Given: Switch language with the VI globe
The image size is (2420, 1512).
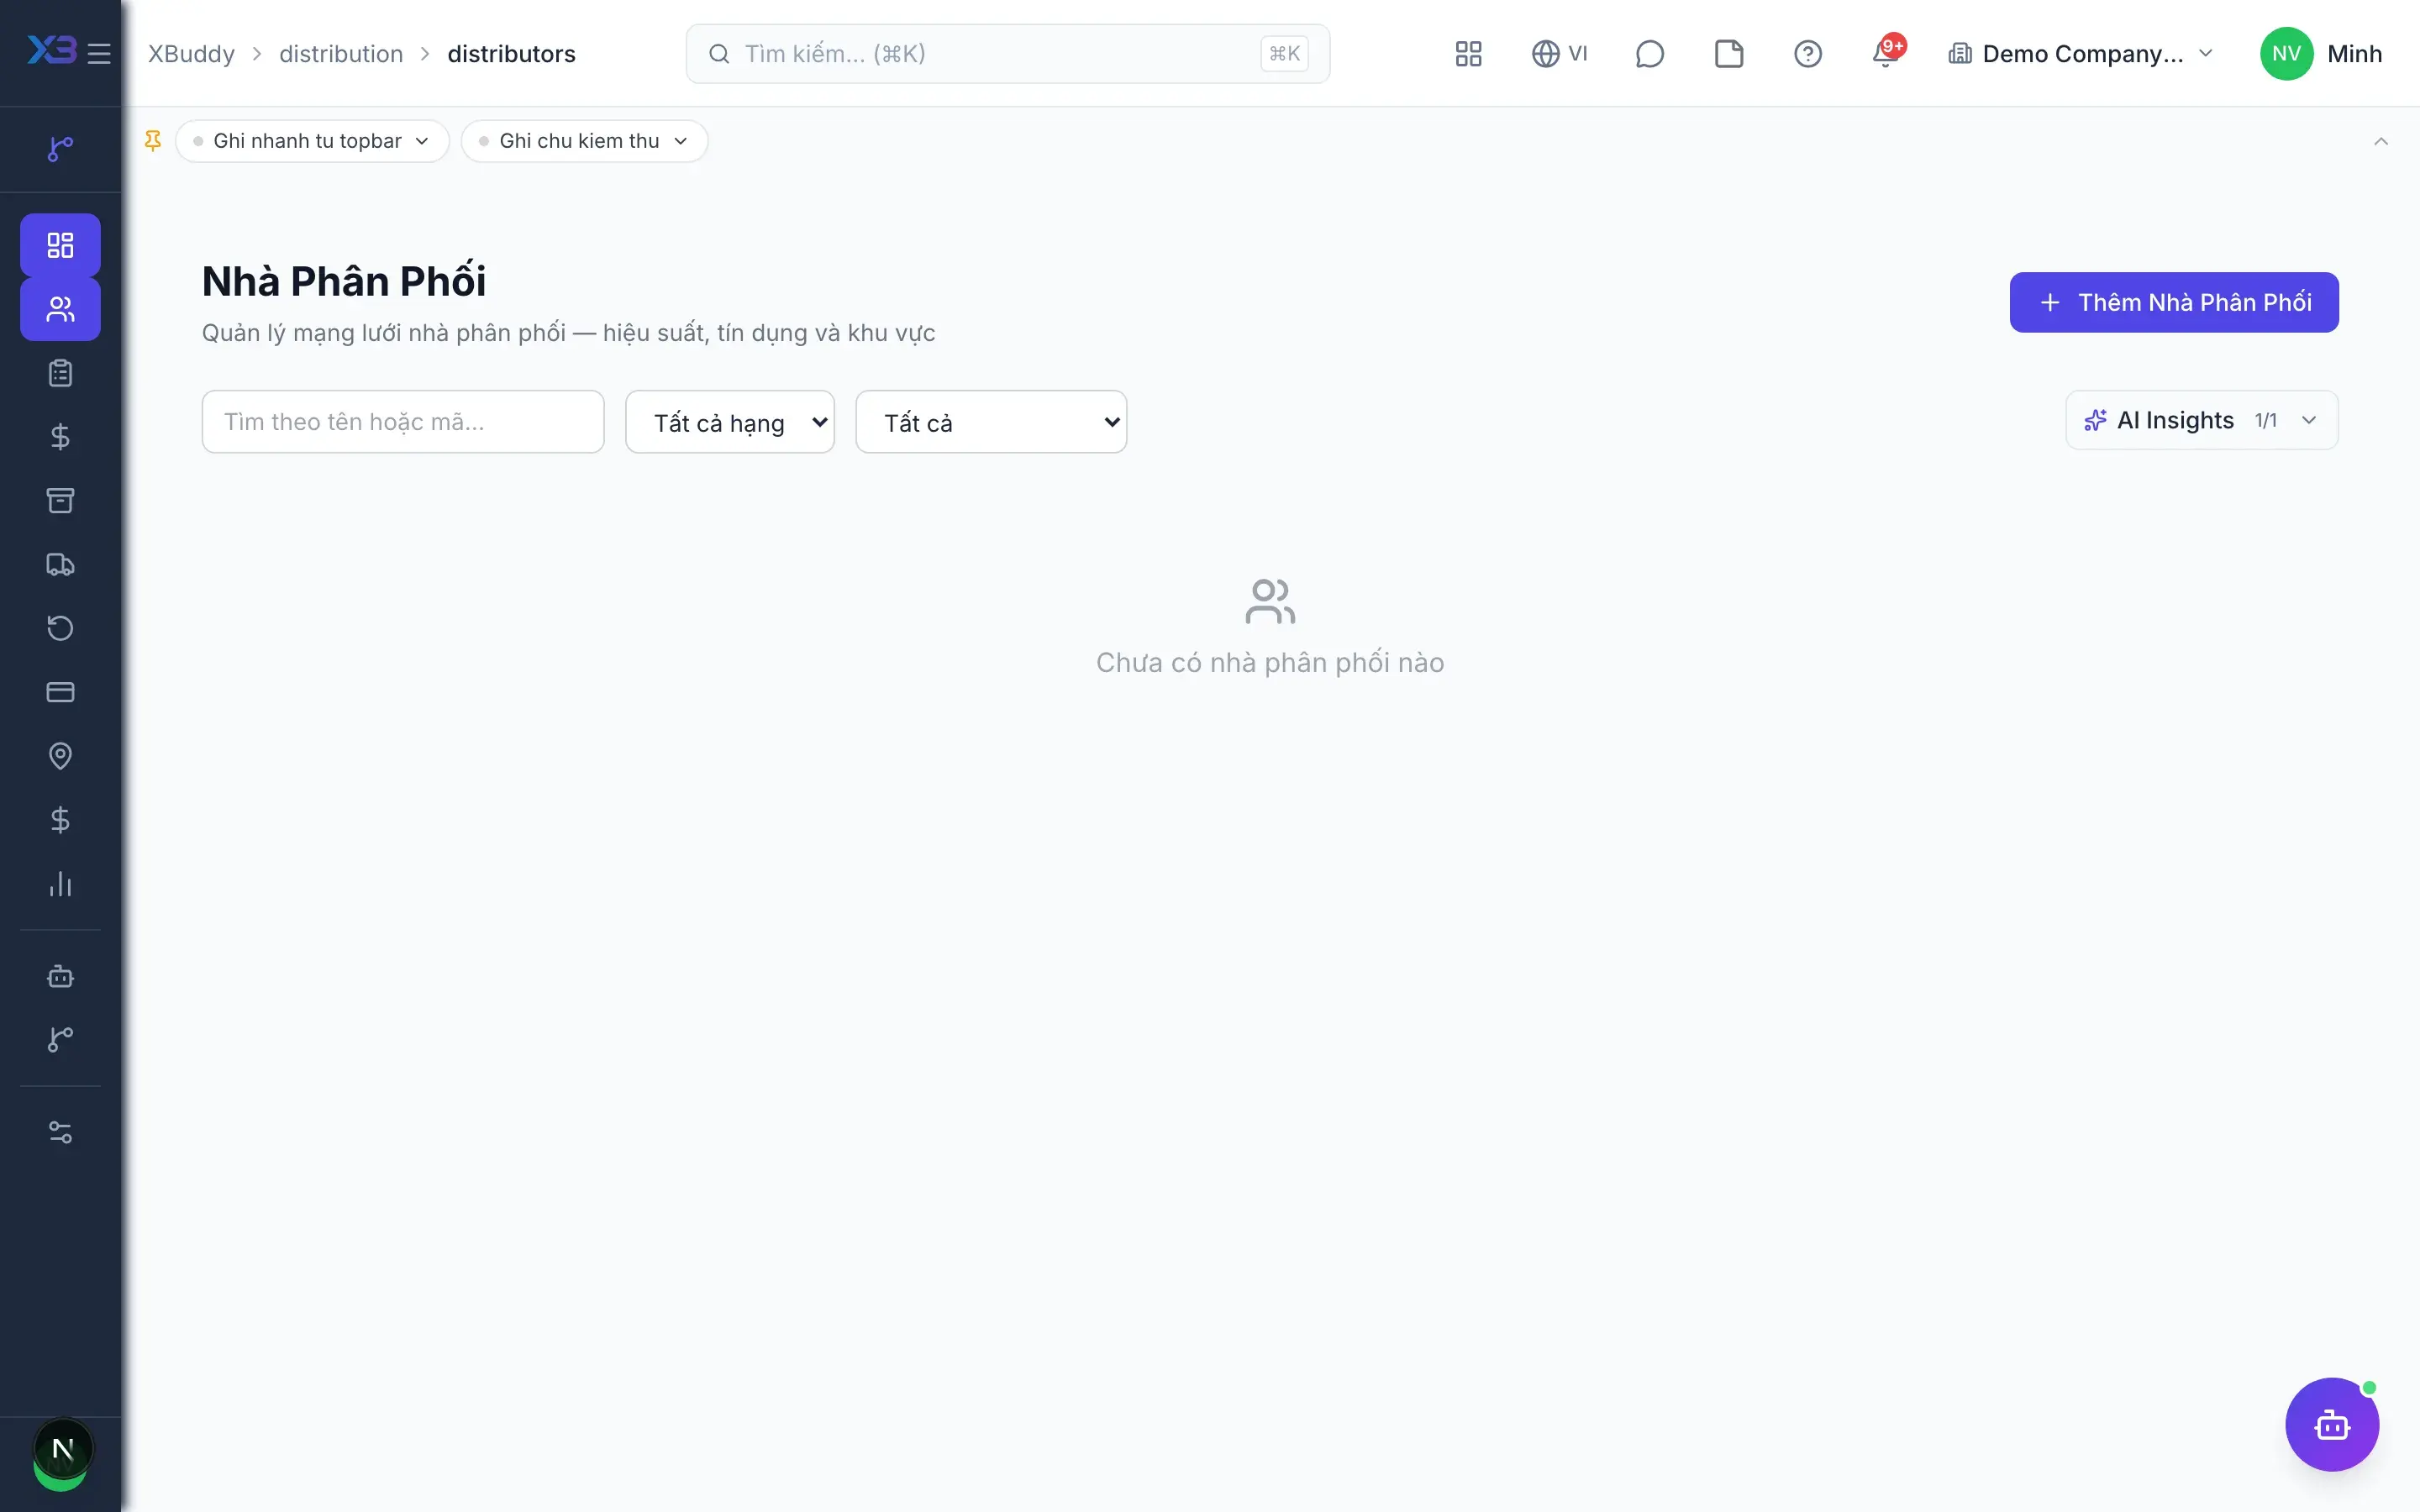Looking at the screenshot, I should coord(1559,54).
